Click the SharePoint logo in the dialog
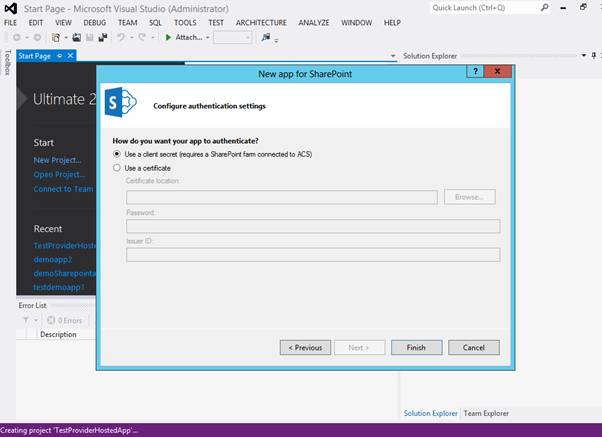Screen dimensions: 602x437 (x=121, y=102)
